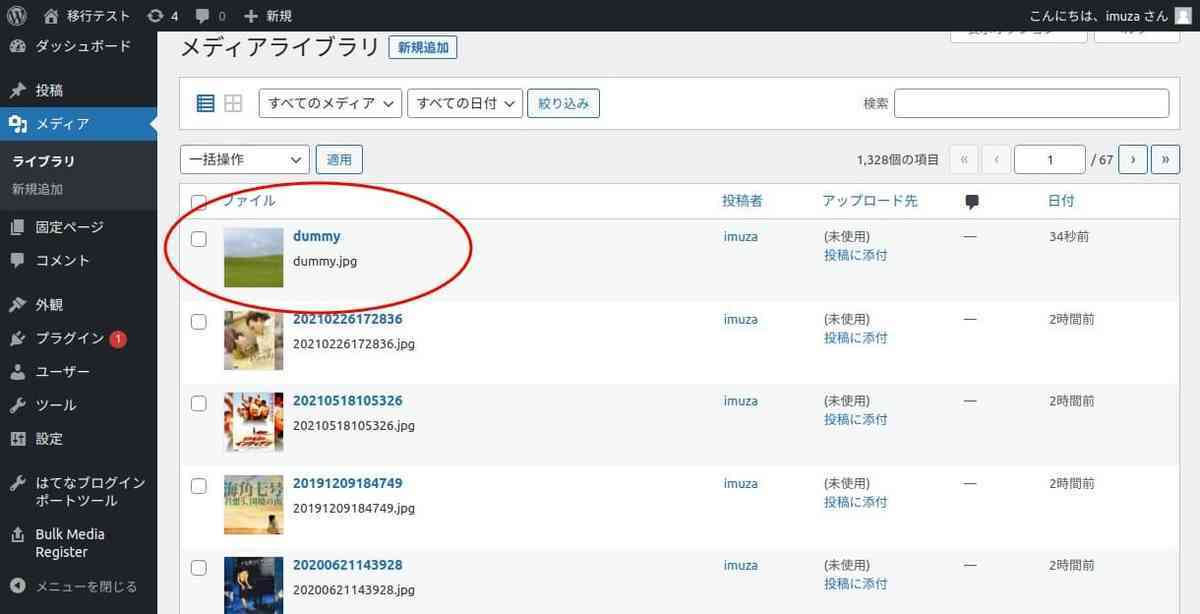Check the box for dummy.jpg row
This screenshot has width=1200, height=614.
(x=199, y=239)
